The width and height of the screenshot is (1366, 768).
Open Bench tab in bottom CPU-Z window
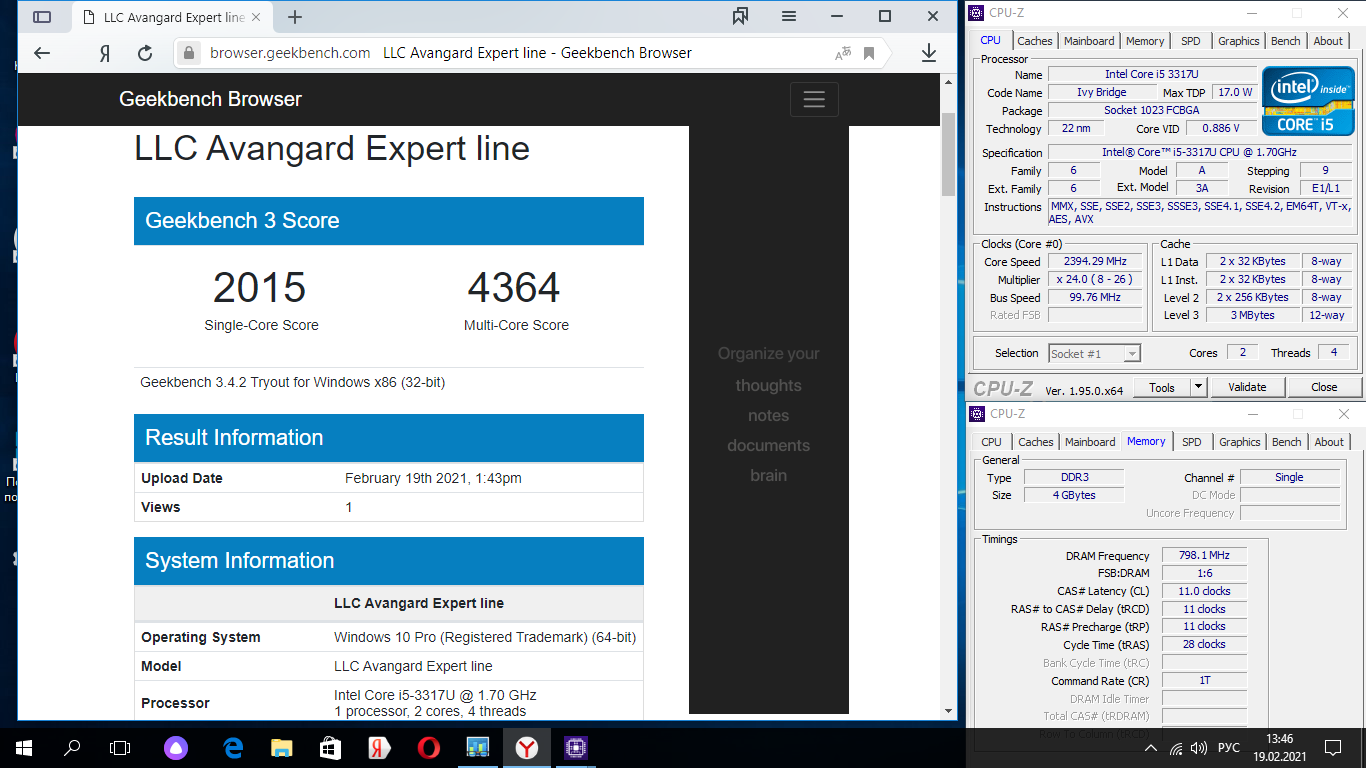[x=1287, y=442]
